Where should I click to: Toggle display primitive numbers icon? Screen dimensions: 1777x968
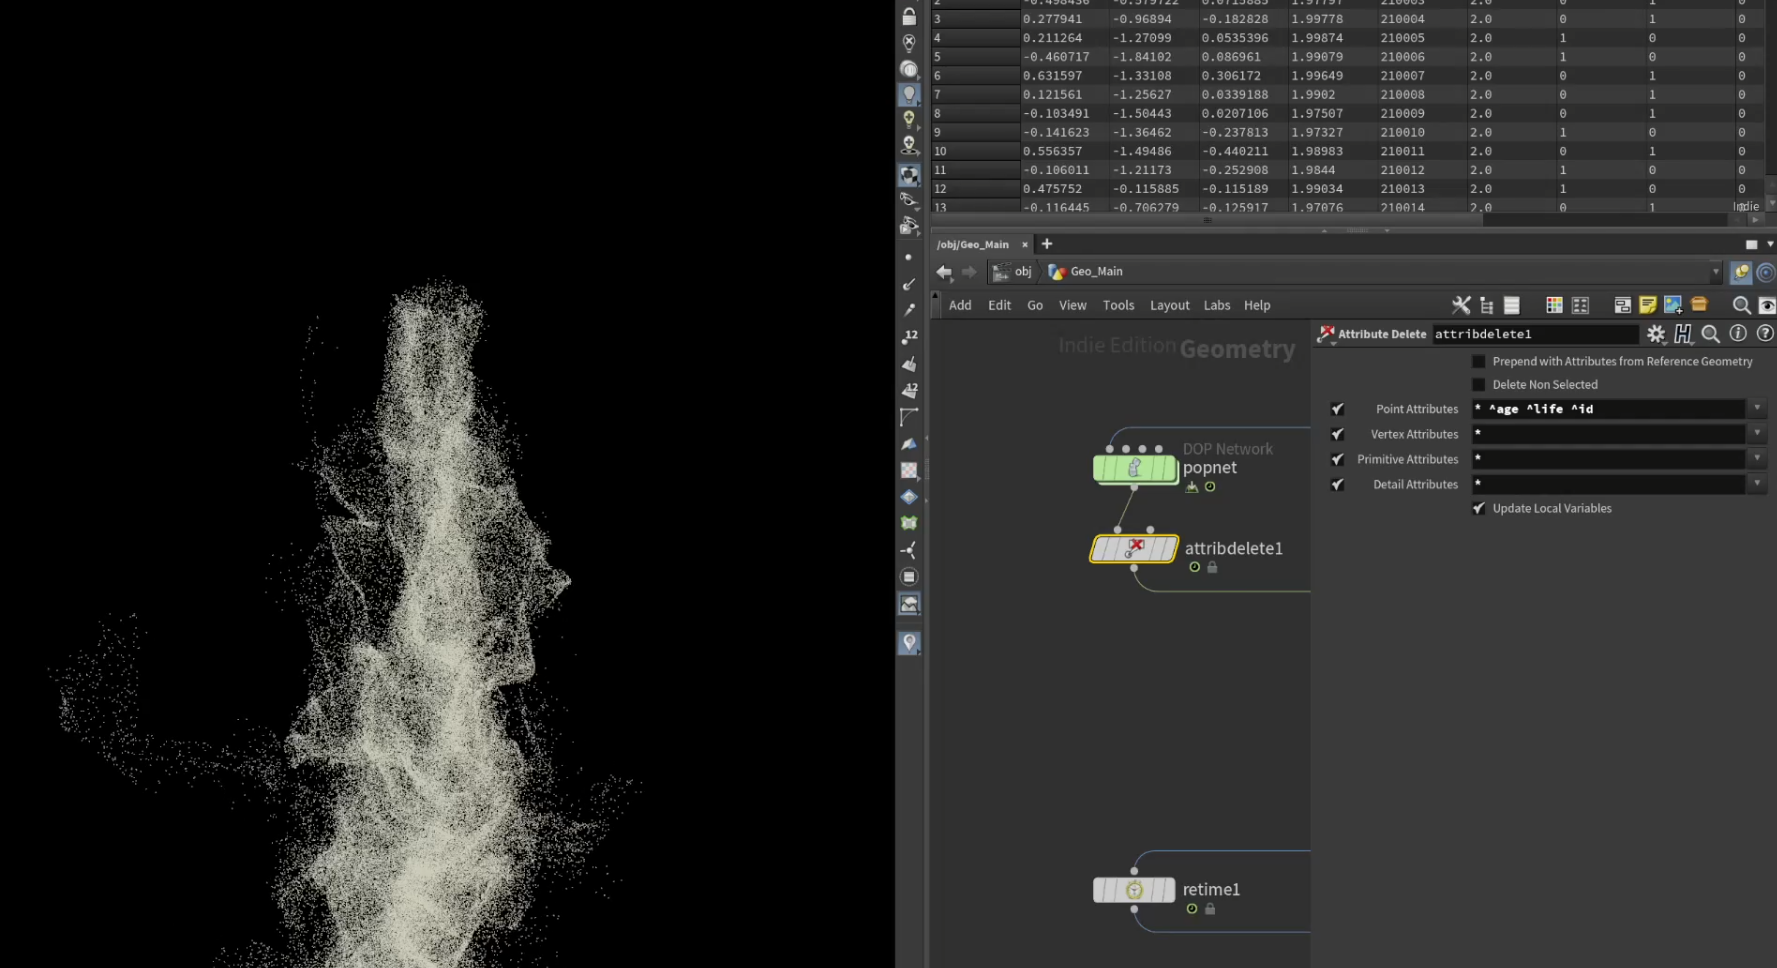pyautogui.click(x=909, y=390)
